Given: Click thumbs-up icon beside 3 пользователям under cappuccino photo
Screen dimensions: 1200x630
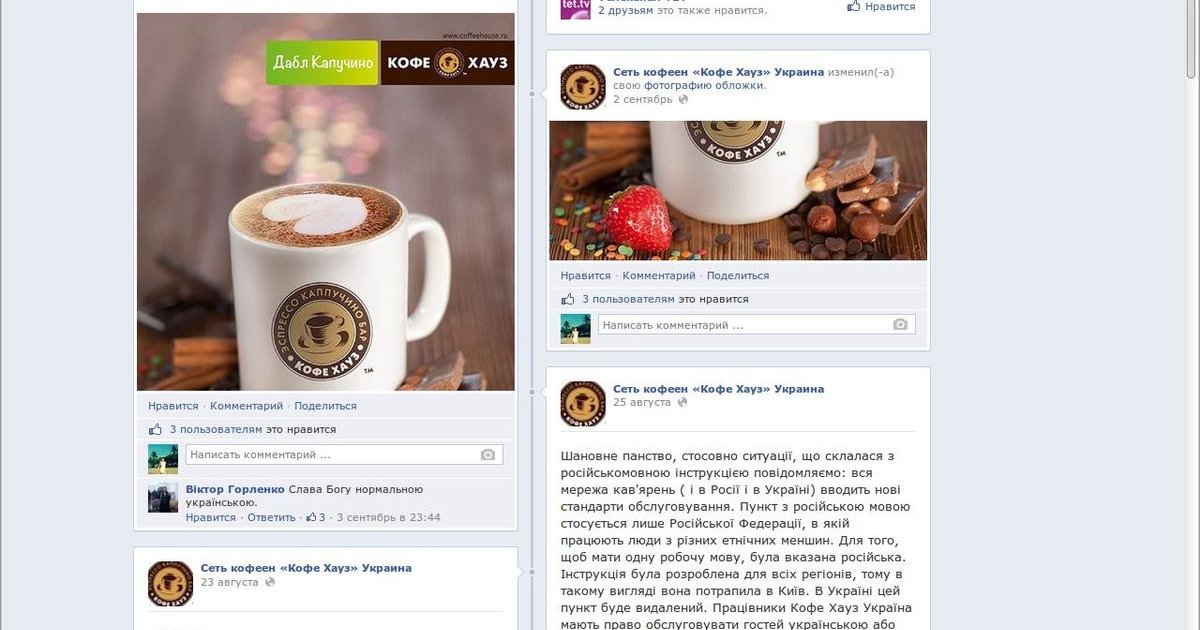Looking at the screenshot, I should click(x=155, y=429).
